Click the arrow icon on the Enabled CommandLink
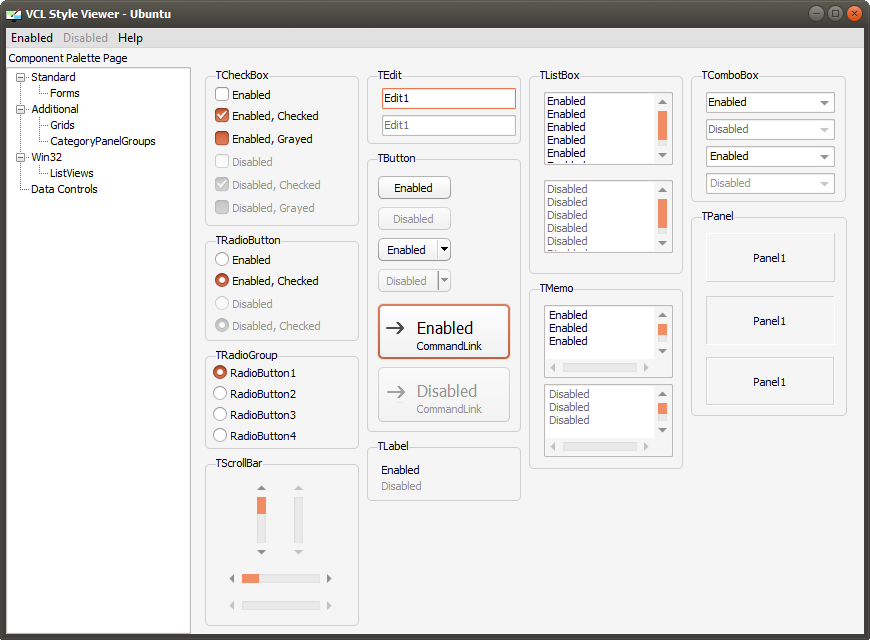The height and width of the screenshot is (640, 870). point(395,328)
